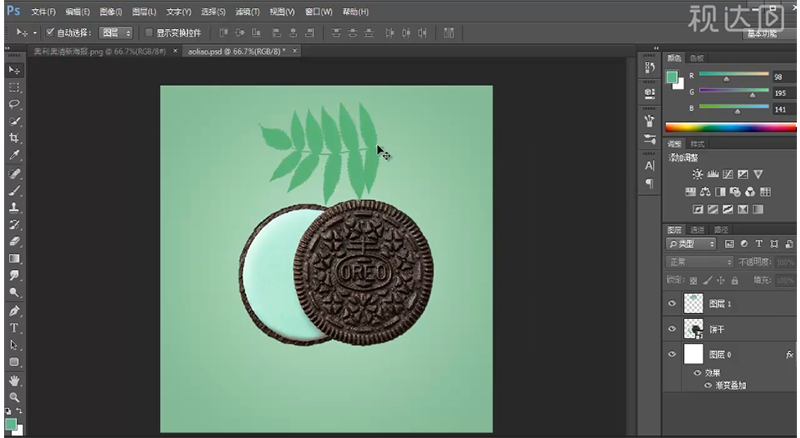
Task: Open tool preset picker arrow
Action: click(x=35, y=33)
